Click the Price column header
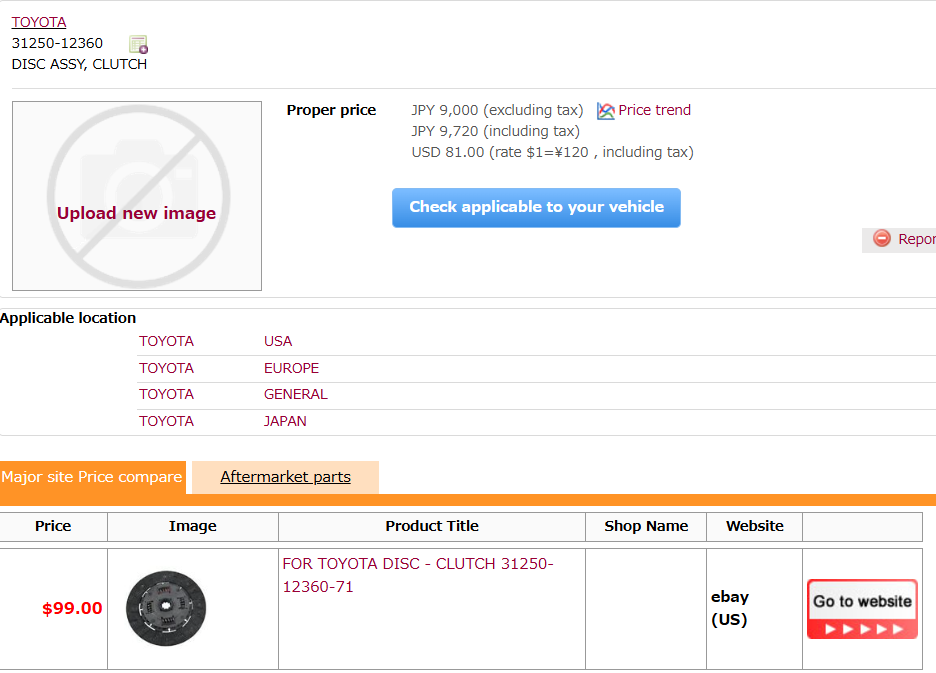The width and height of the screenshot is (936, 673). coord(53,526)
